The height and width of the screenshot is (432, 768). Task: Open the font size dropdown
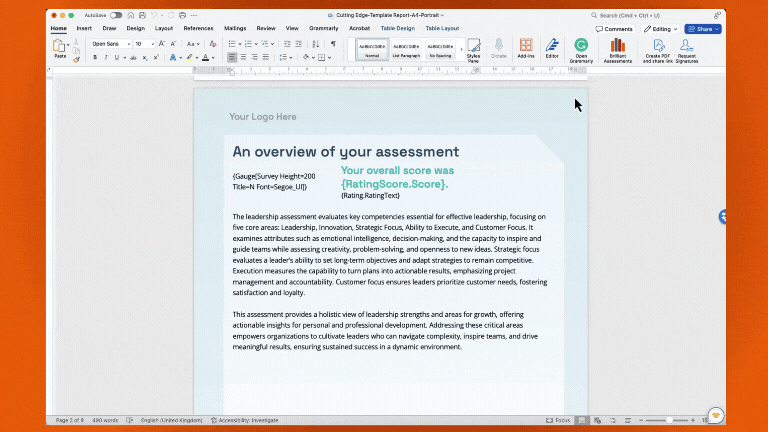tap(152, 44)
